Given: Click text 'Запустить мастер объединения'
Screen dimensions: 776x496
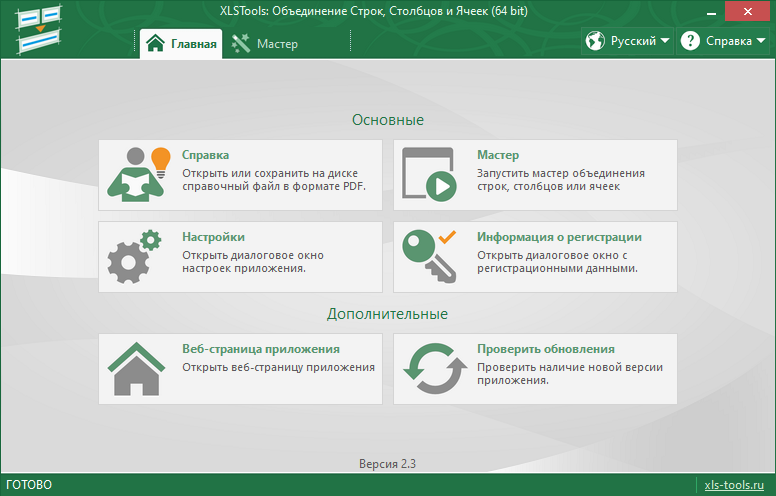Looking at the screenshot, I should pyautogui.click(x=561, y=173).
